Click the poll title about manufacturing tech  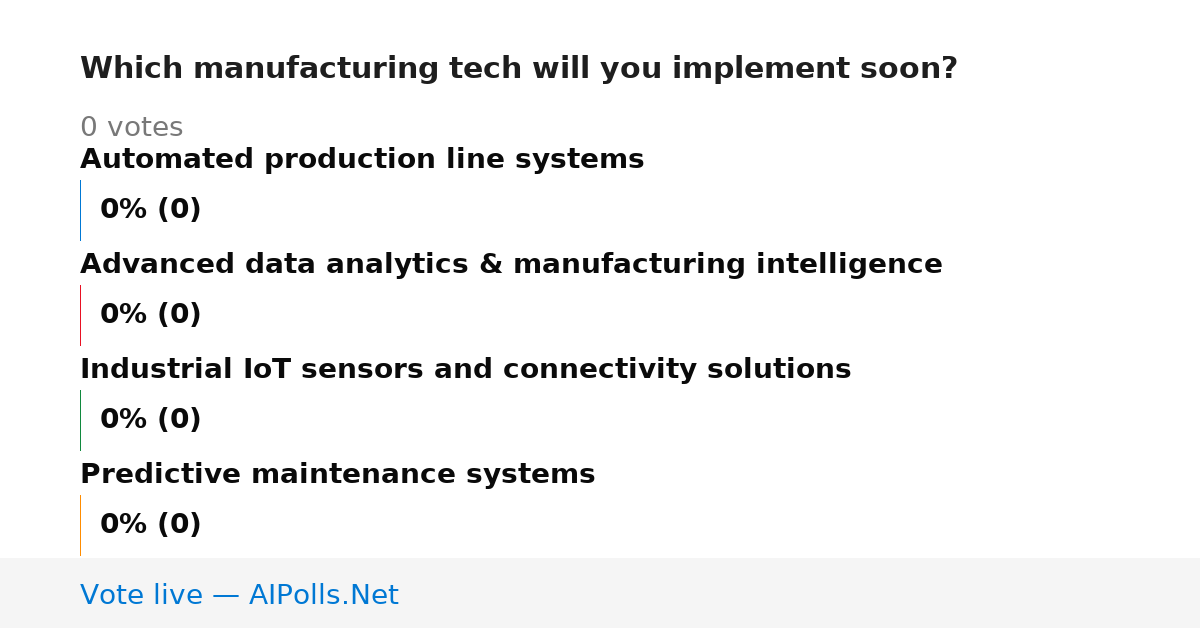click(518, 69)
